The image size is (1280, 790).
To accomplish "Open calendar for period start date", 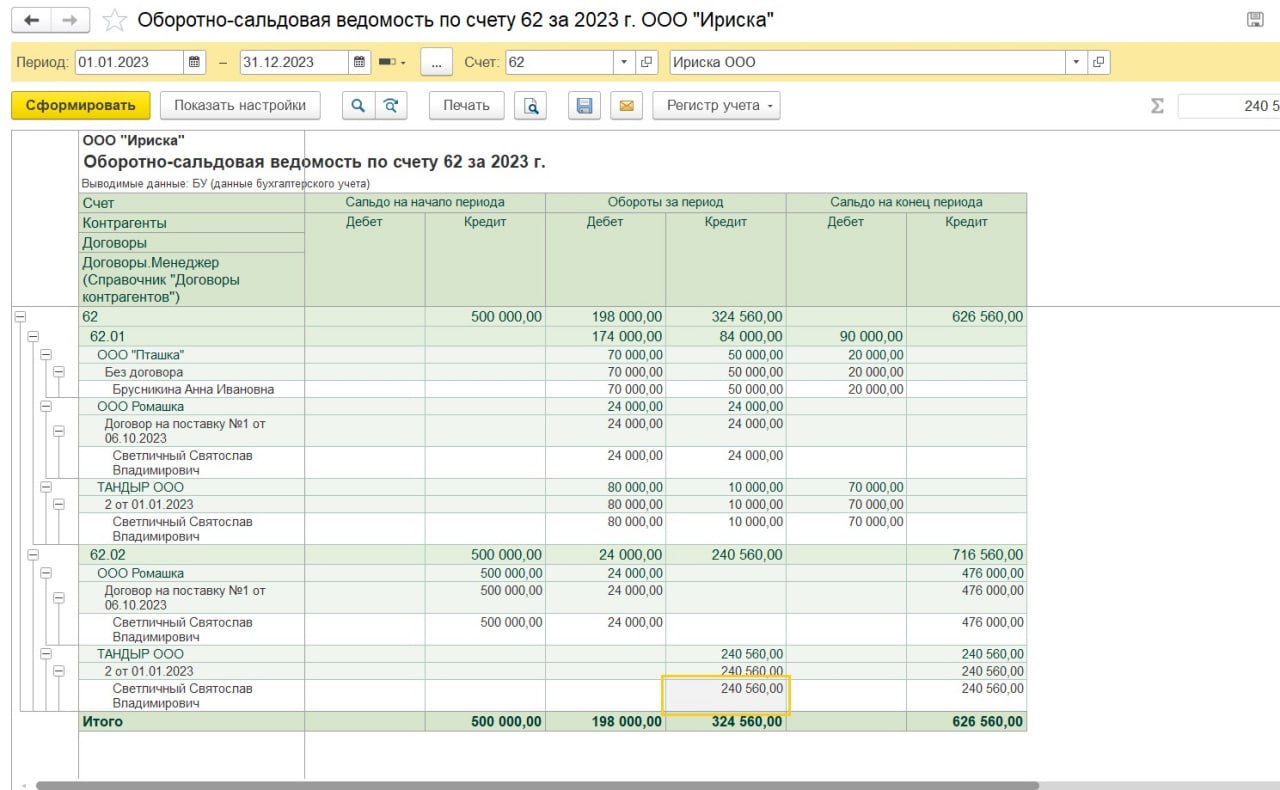I will click(x=195, y=62).
